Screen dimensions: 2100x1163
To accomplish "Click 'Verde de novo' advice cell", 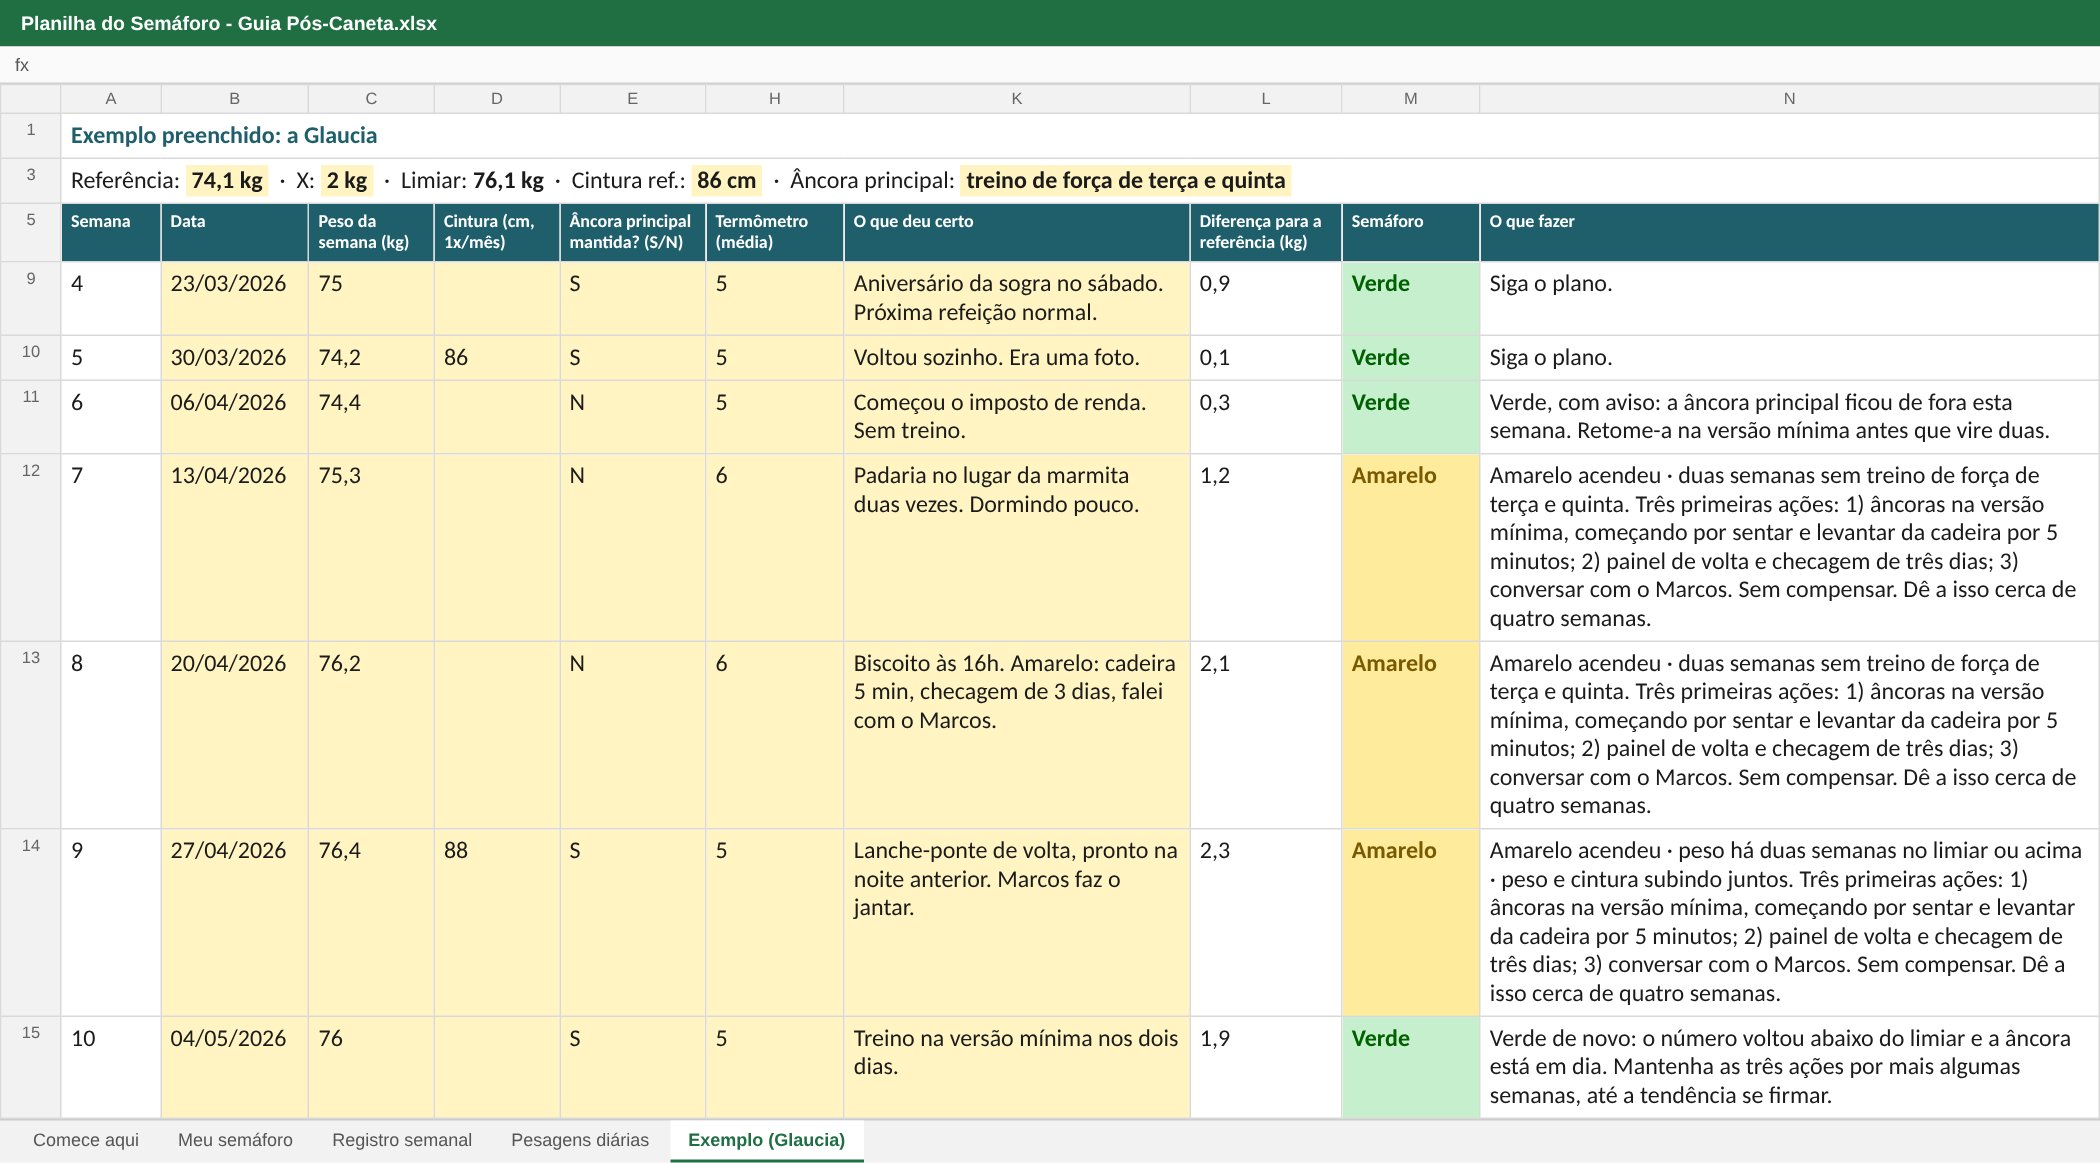I will coord(1789,1067).
